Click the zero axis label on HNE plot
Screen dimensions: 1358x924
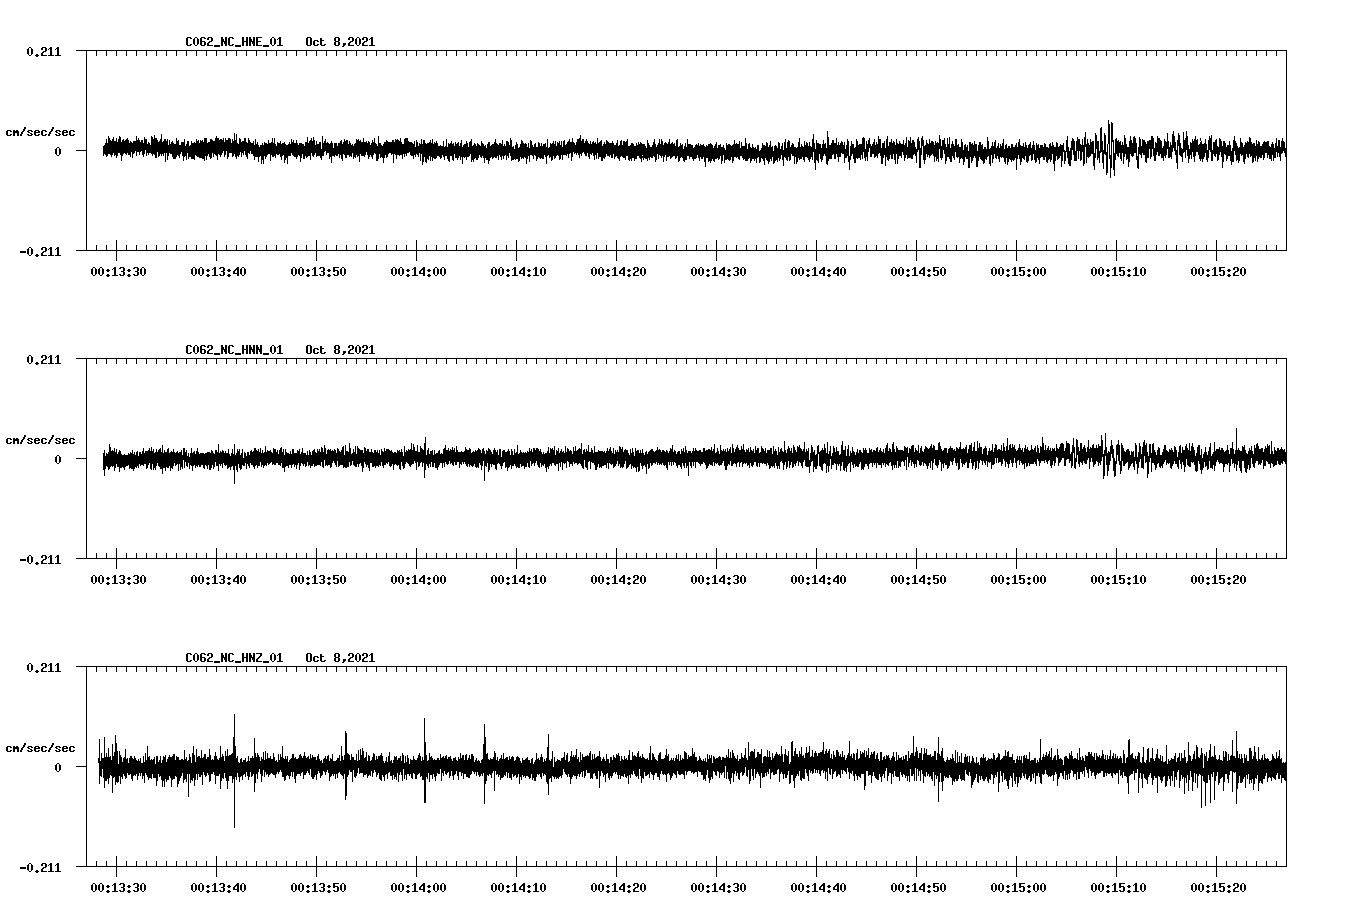(x=57, y=151)
